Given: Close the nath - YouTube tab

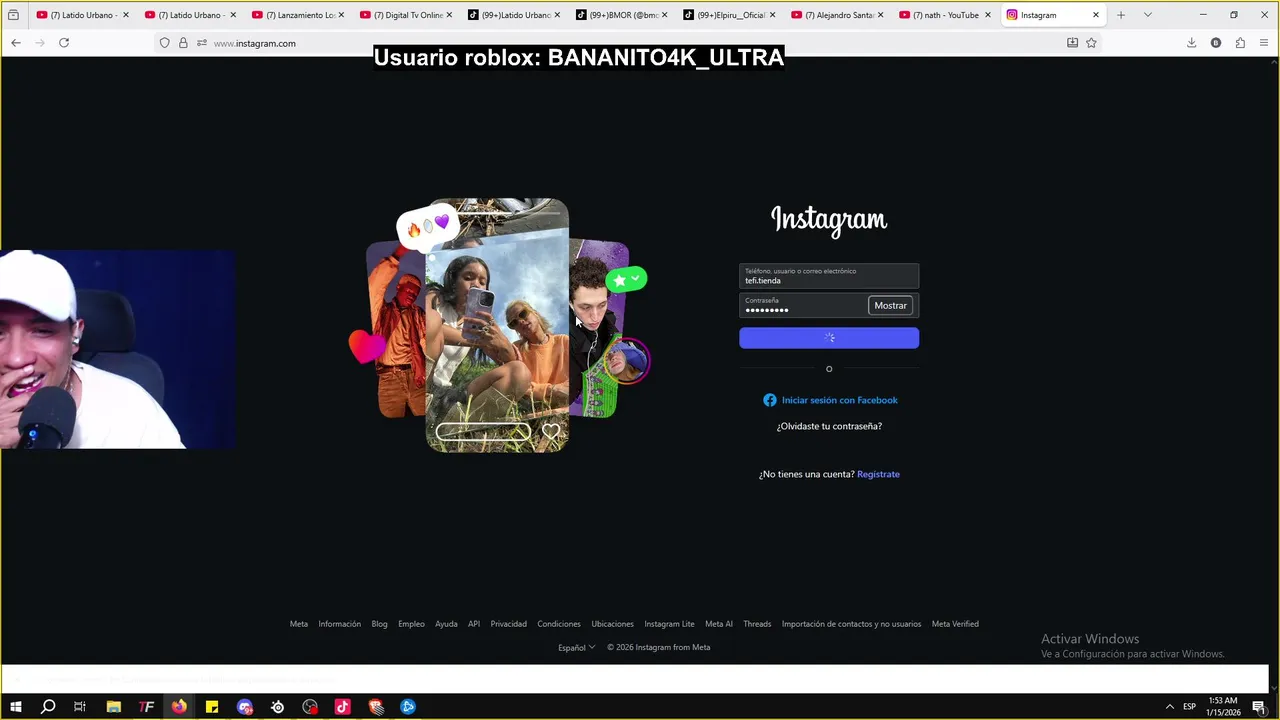Looking at the screenshot, I should (988, 15).
